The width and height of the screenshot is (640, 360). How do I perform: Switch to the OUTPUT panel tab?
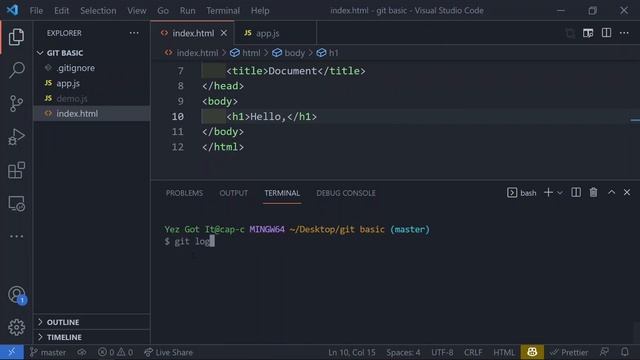point(233,193)
